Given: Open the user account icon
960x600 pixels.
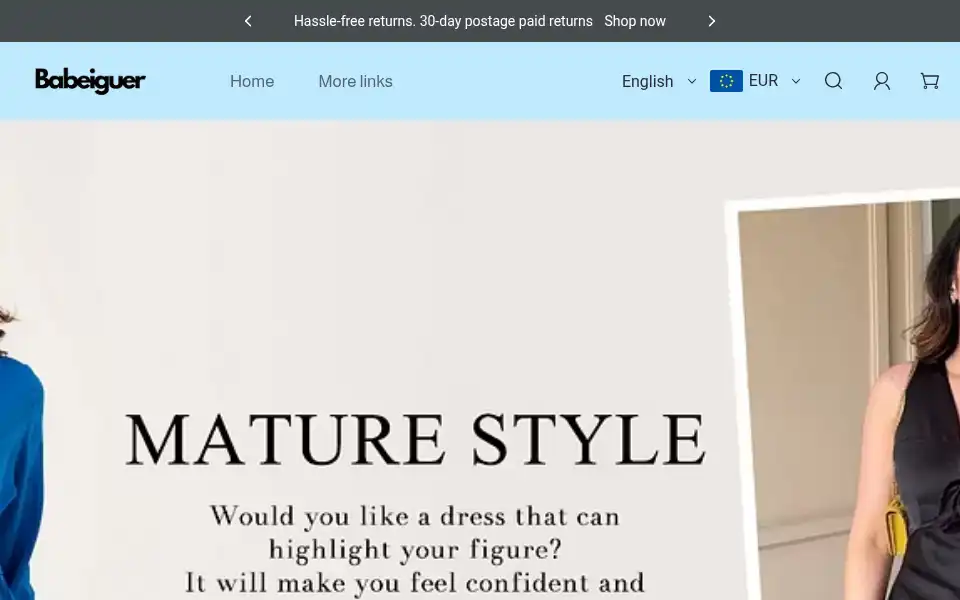Looking at the screenshot, I should [x=882, y=81].
